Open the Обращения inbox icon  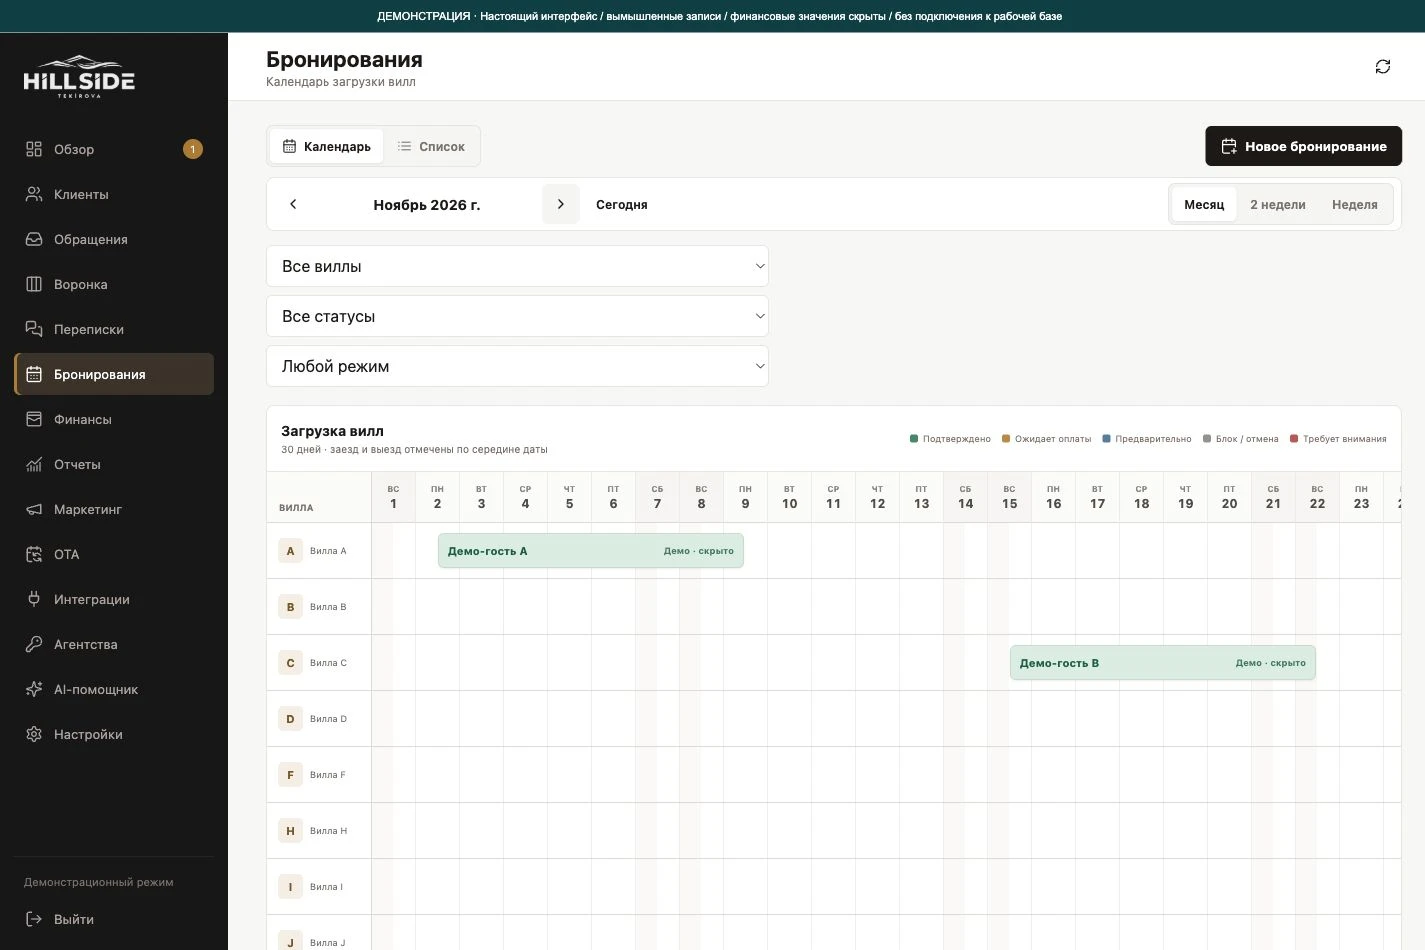pos(34,239)
